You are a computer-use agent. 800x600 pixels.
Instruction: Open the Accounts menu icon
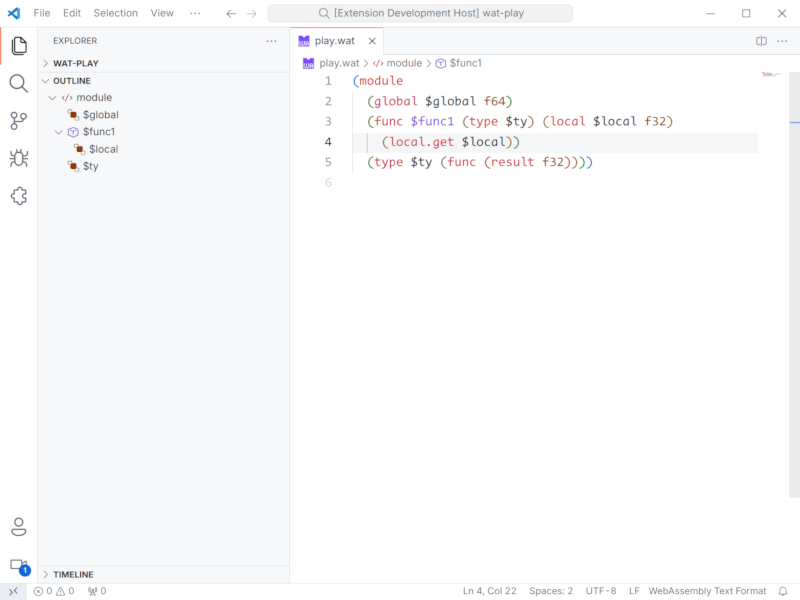pos(18,527)
